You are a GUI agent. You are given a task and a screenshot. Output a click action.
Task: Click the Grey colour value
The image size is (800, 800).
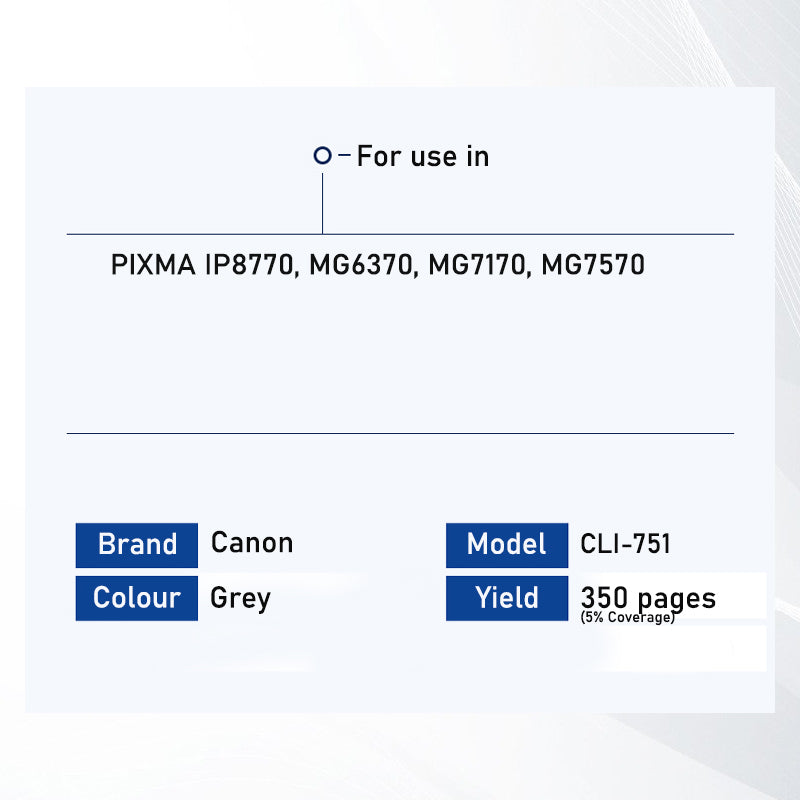click(240, 598)
